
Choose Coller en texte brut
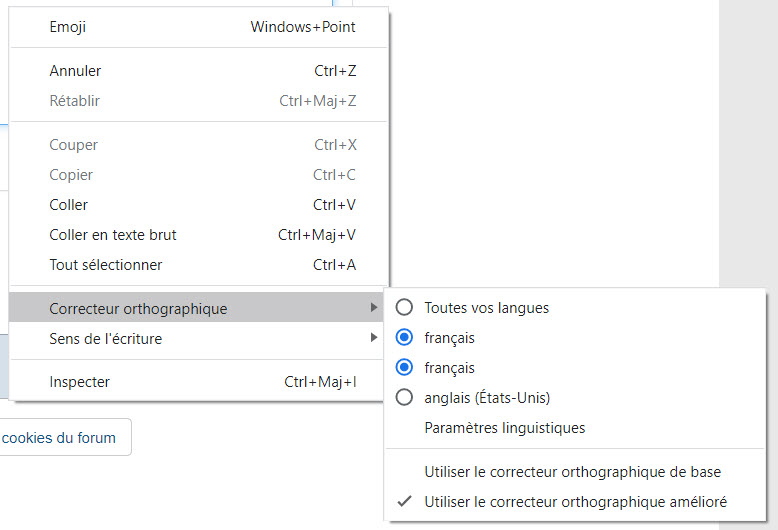(113, 235)
